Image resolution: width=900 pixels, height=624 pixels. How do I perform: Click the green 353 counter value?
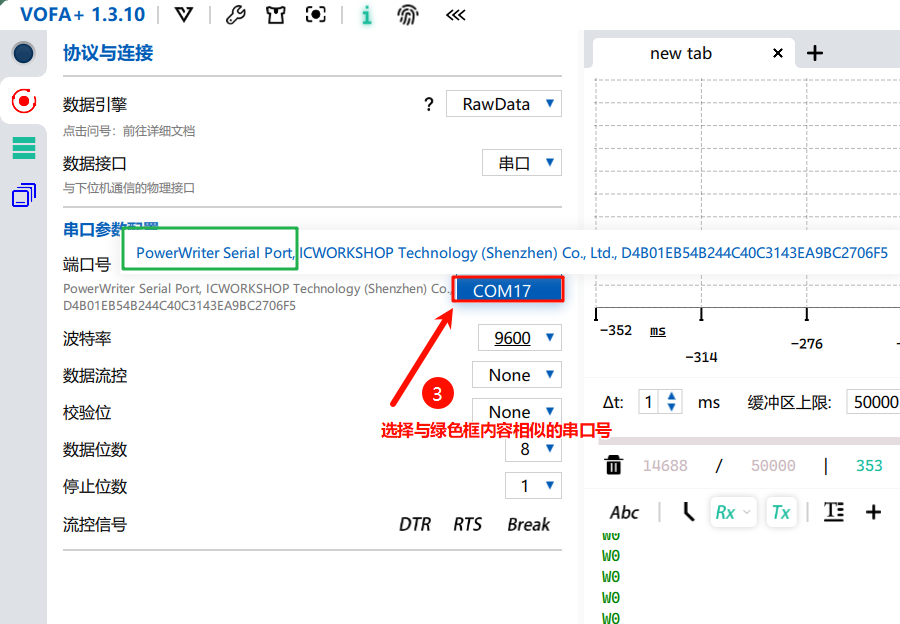pos(869,466)
